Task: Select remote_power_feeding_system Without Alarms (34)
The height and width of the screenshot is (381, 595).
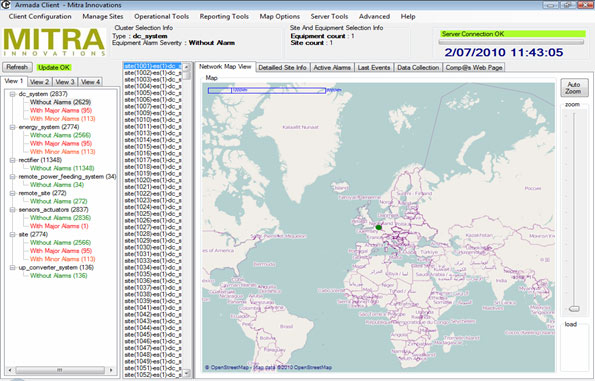Action: point(57,185)
